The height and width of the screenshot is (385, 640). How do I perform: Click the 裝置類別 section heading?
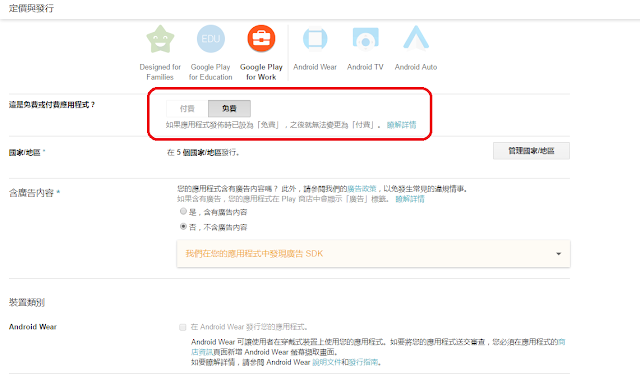tap(27, 303)
